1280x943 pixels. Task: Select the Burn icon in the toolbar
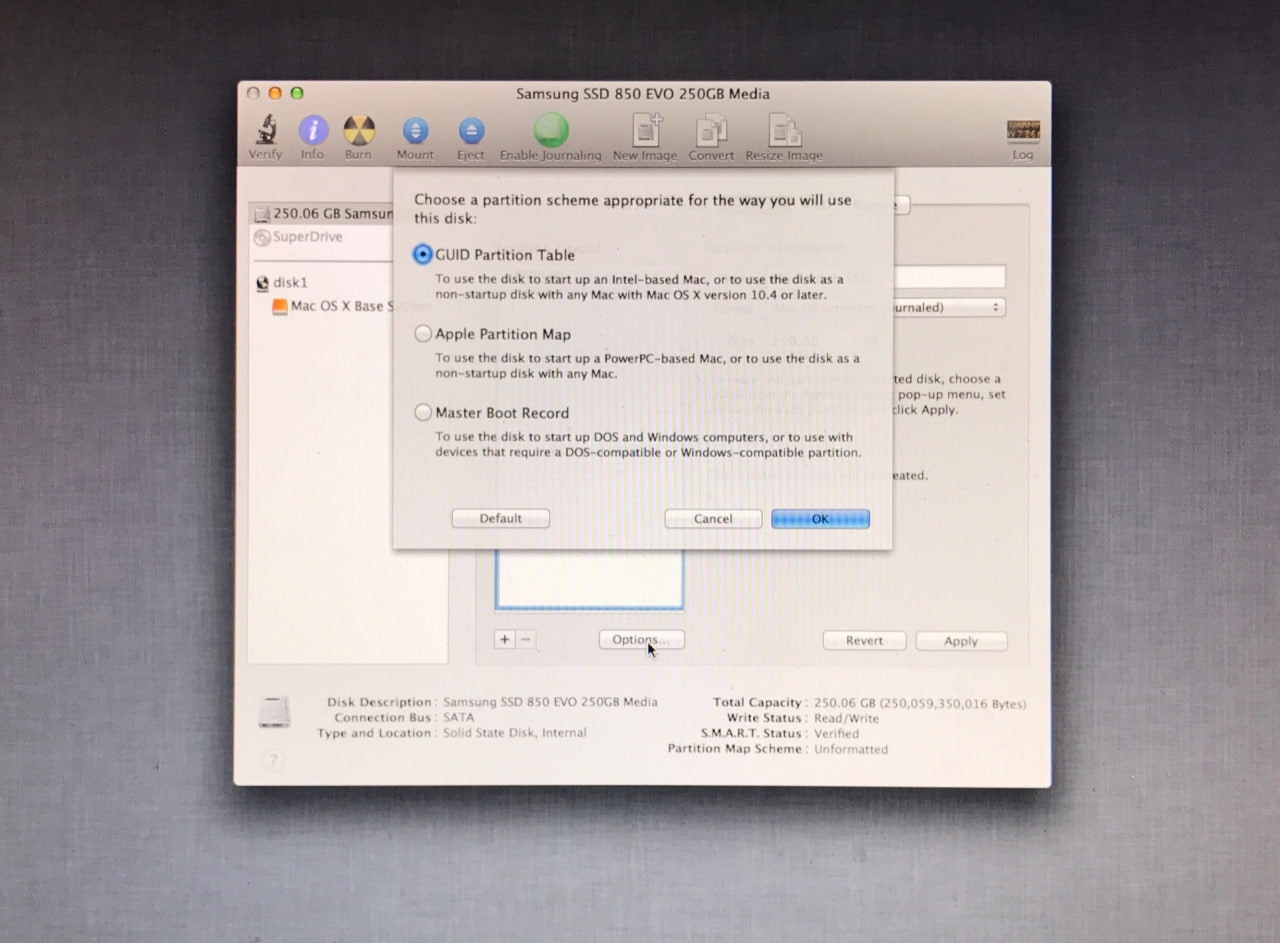point(359,131)
